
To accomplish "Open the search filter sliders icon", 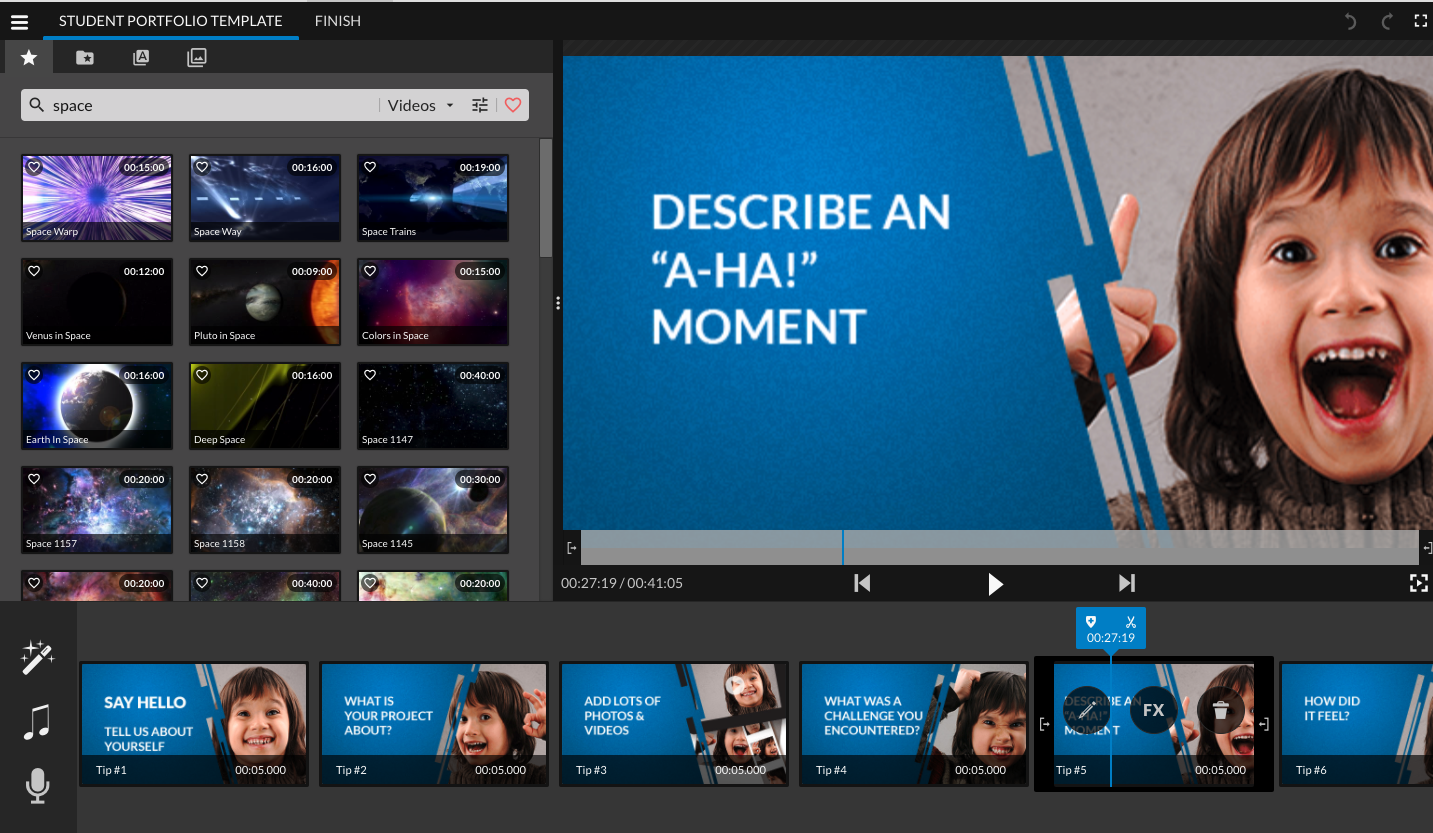I will [480, 105].
